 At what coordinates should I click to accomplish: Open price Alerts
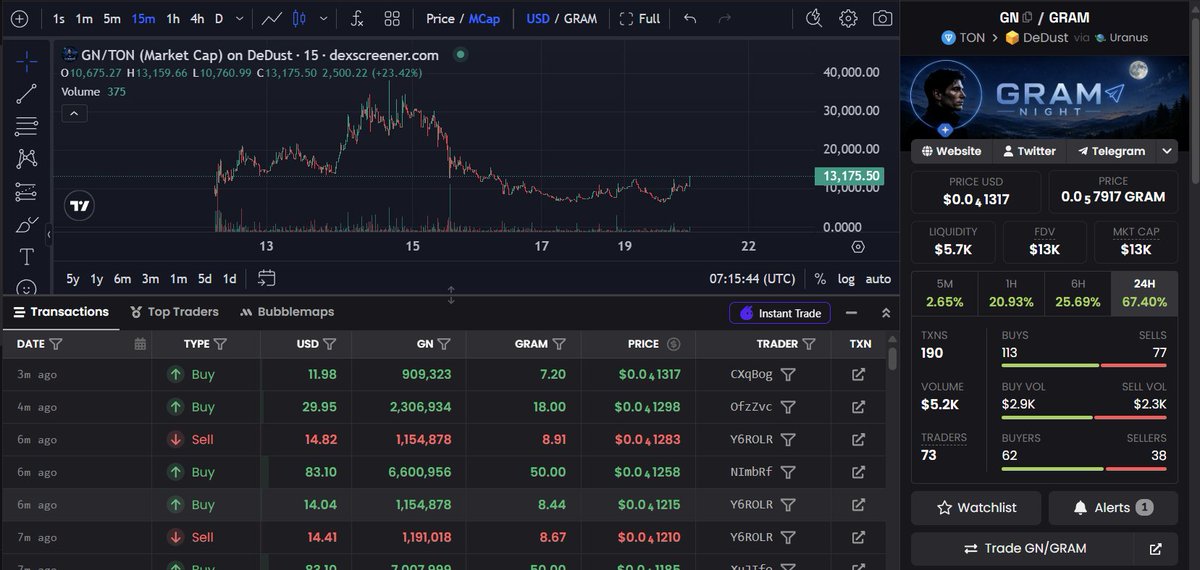tap(1113, 508)
